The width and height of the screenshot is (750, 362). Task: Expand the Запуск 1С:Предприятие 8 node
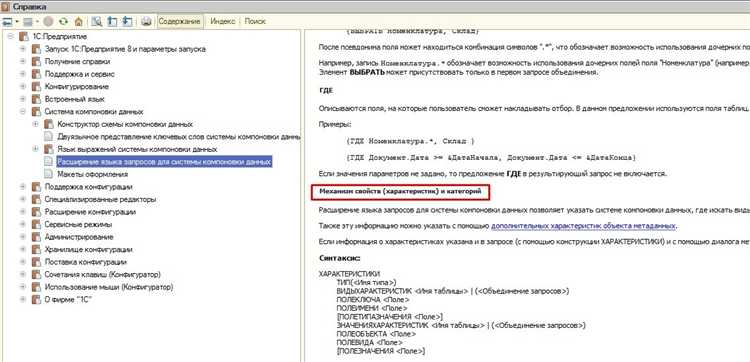point(22,49)
